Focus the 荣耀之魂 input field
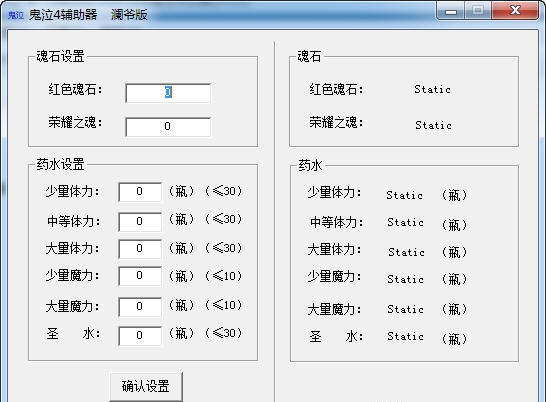Screen dimensions: 546x402 click(x=168, y=127)
